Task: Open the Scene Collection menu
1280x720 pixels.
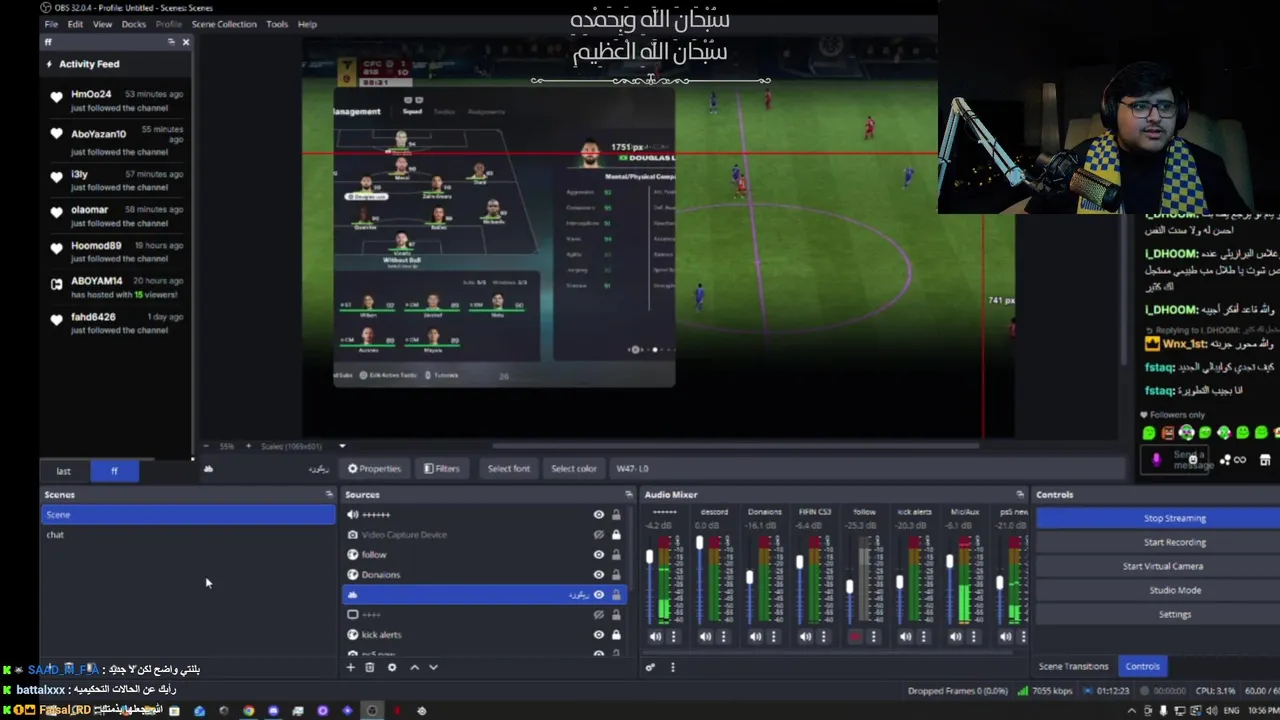Action: point(224,24)
